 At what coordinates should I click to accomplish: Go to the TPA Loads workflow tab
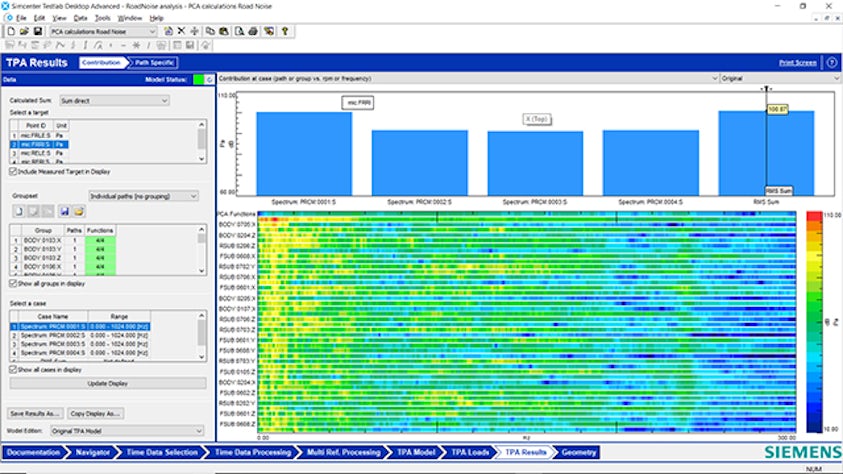(470, 453)
